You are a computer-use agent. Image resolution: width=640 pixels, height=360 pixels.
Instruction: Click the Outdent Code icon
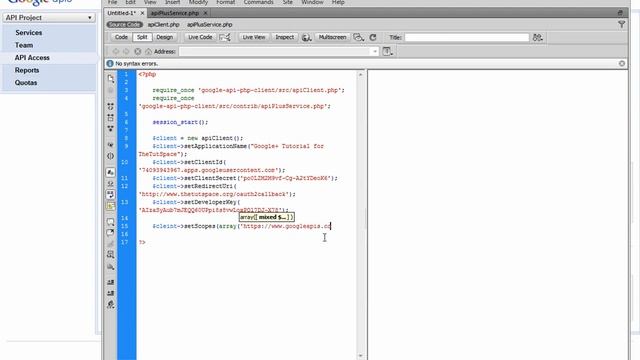coord(111,293)
